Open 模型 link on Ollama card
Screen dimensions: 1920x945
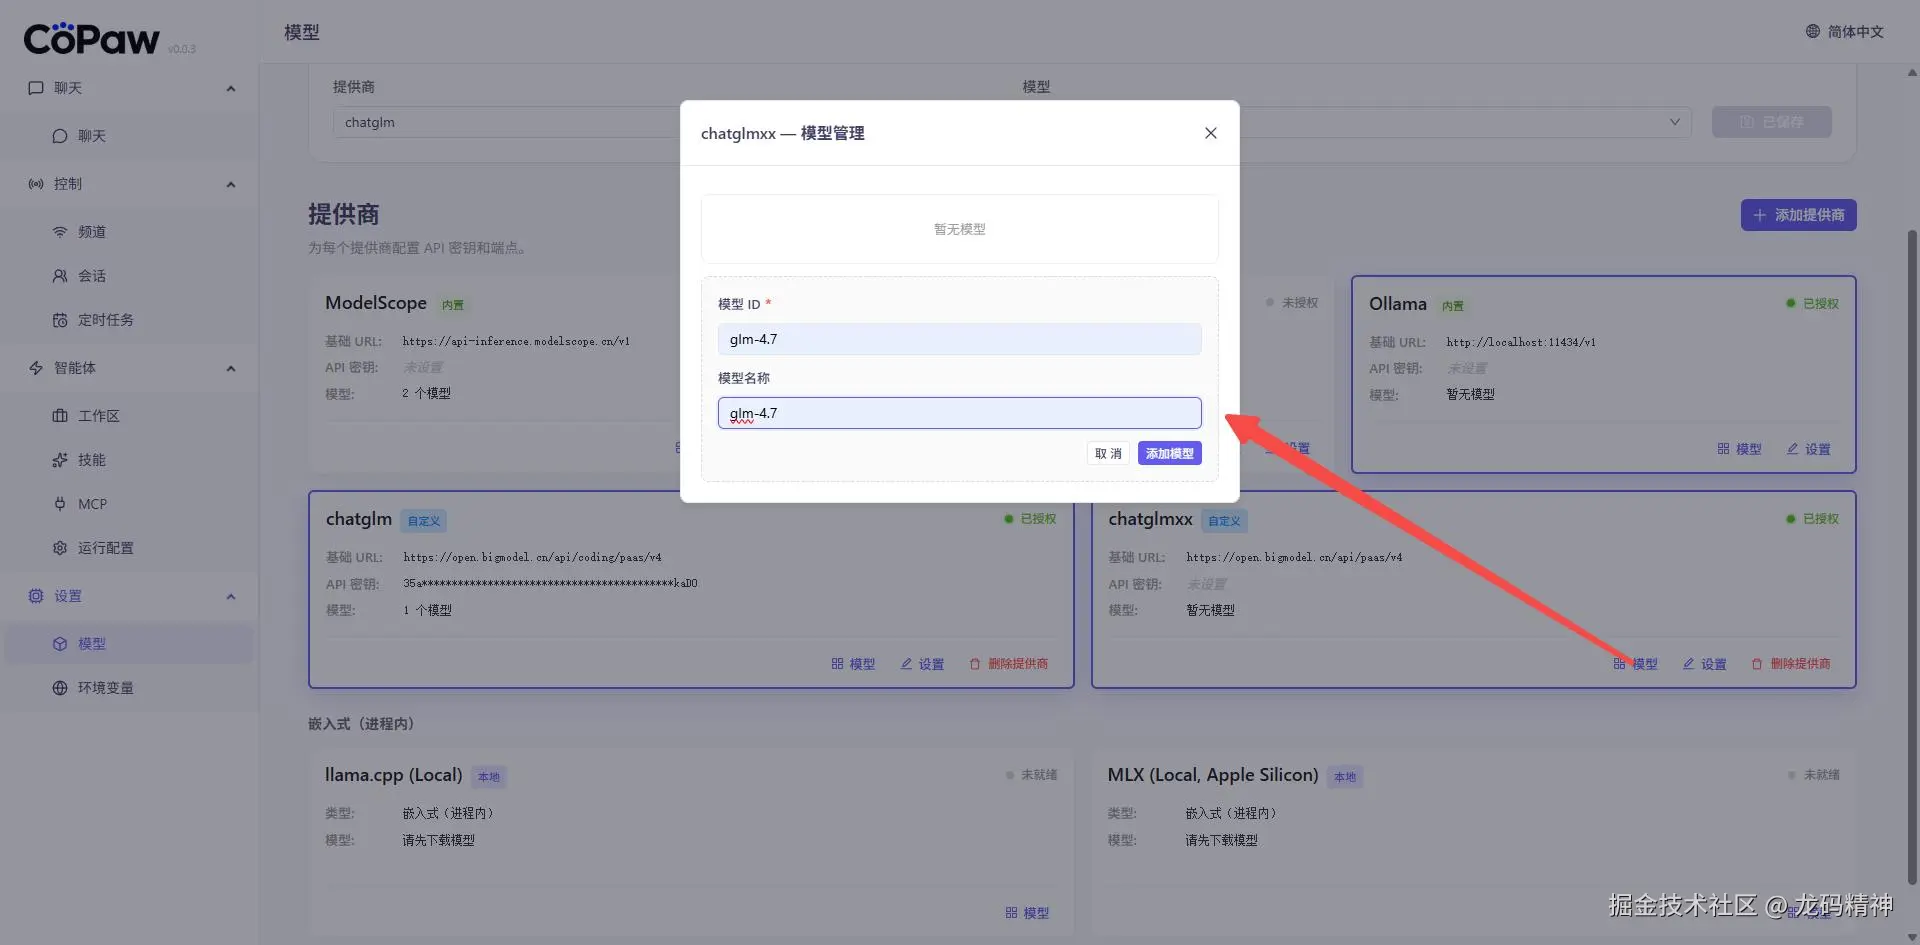pos(1739,449)
